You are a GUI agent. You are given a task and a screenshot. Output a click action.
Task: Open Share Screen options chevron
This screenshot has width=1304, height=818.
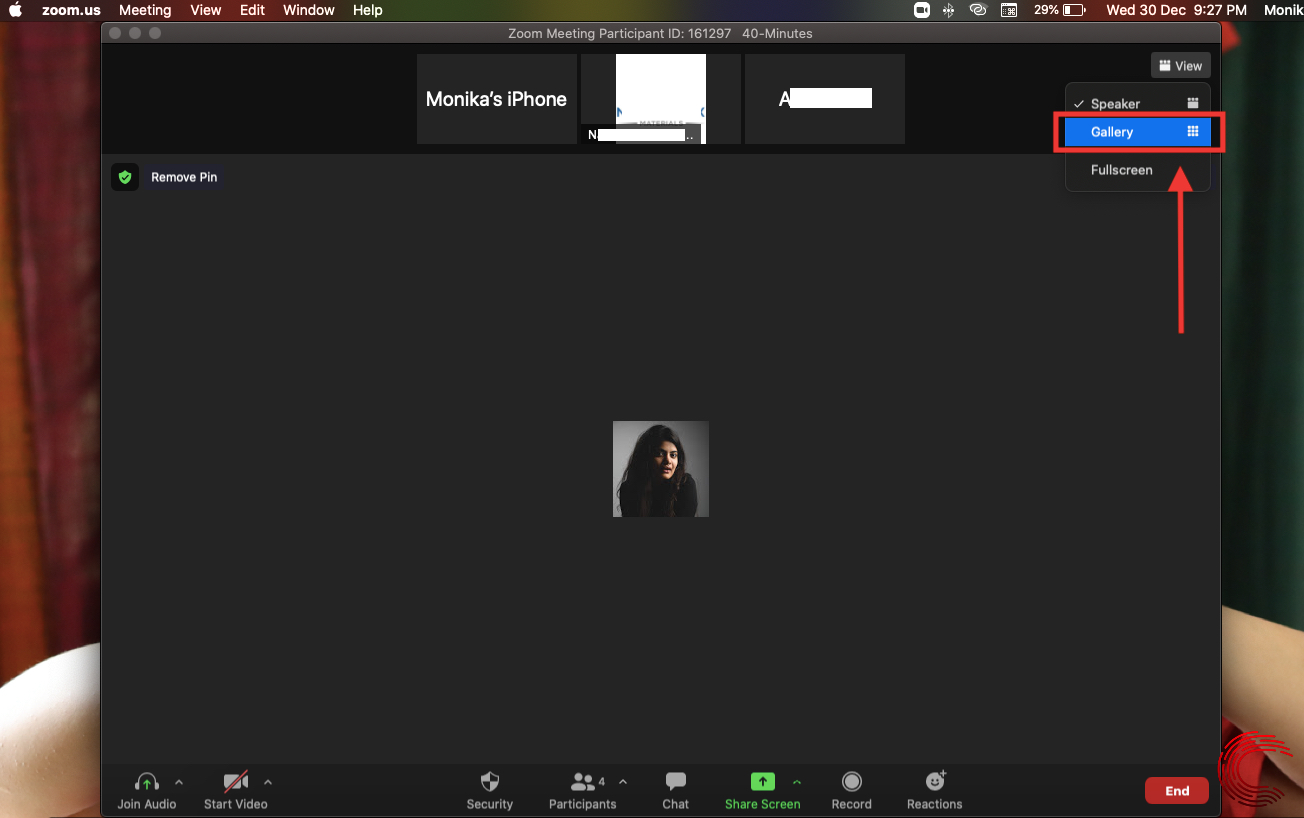click(x=797, y=784)
